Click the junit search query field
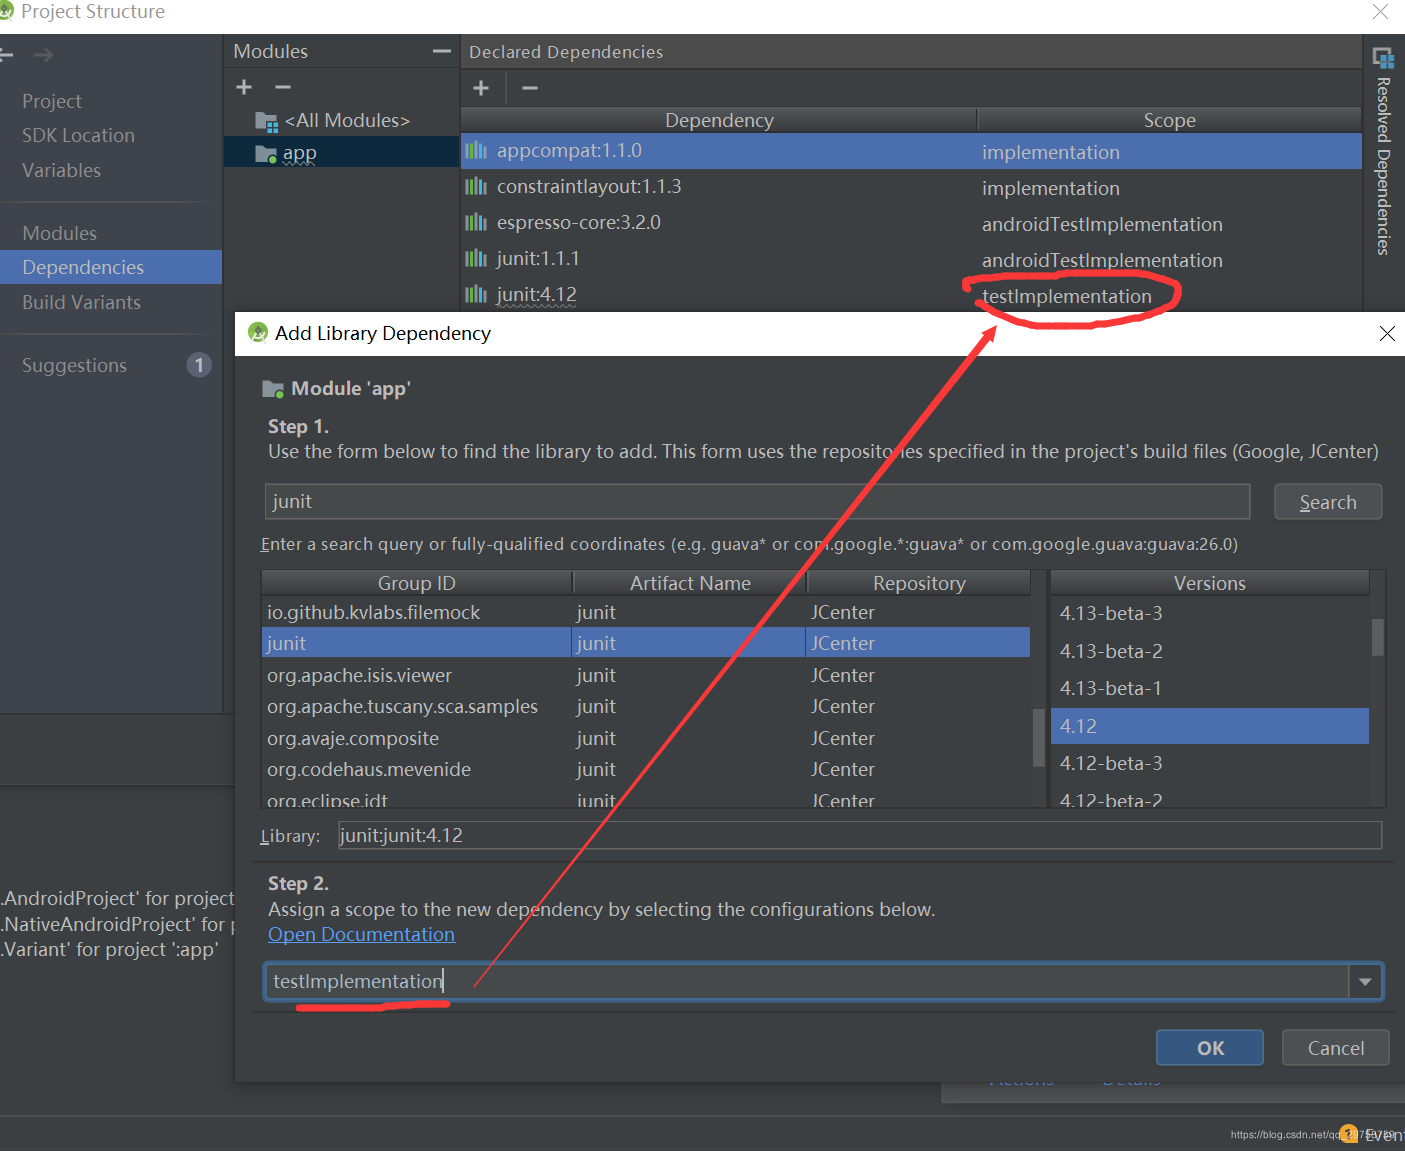This screenshot has height=1151, width=1405. click(757, 502)
